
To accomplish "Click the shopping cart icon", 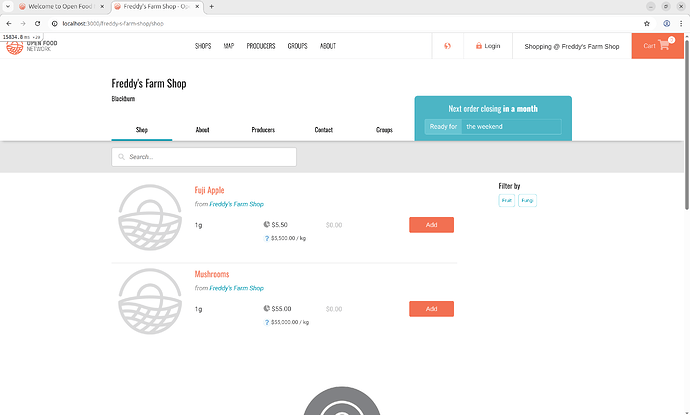I will click(x=664, y=45).
